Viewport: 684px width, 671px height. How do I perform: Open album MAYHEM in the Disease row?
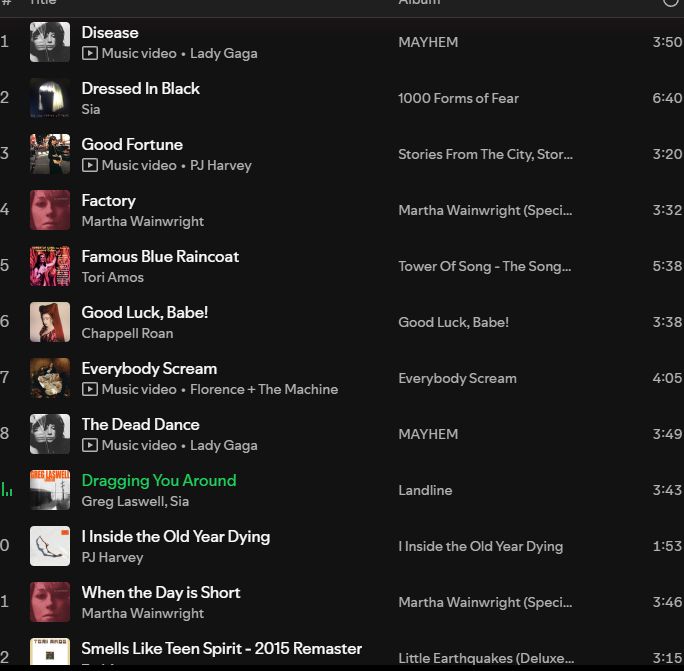click(428, 42)
